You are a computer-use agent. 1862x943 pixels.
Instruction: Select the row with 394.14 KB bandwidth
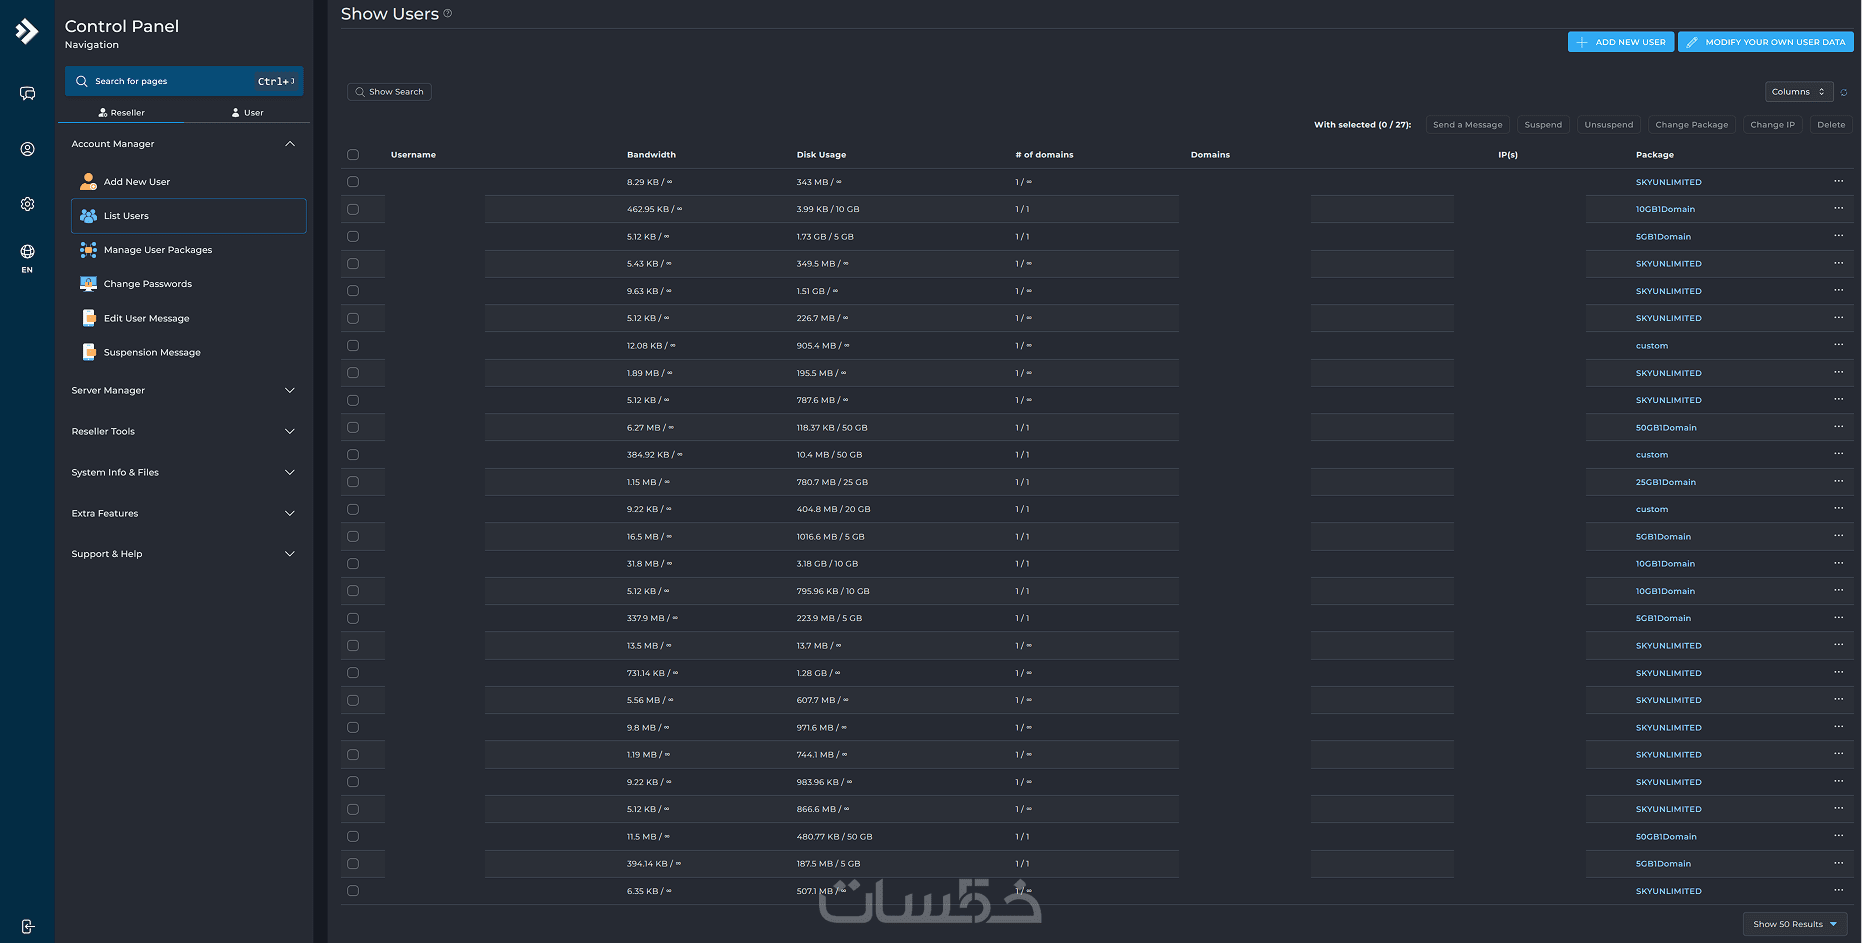[353, 864]
